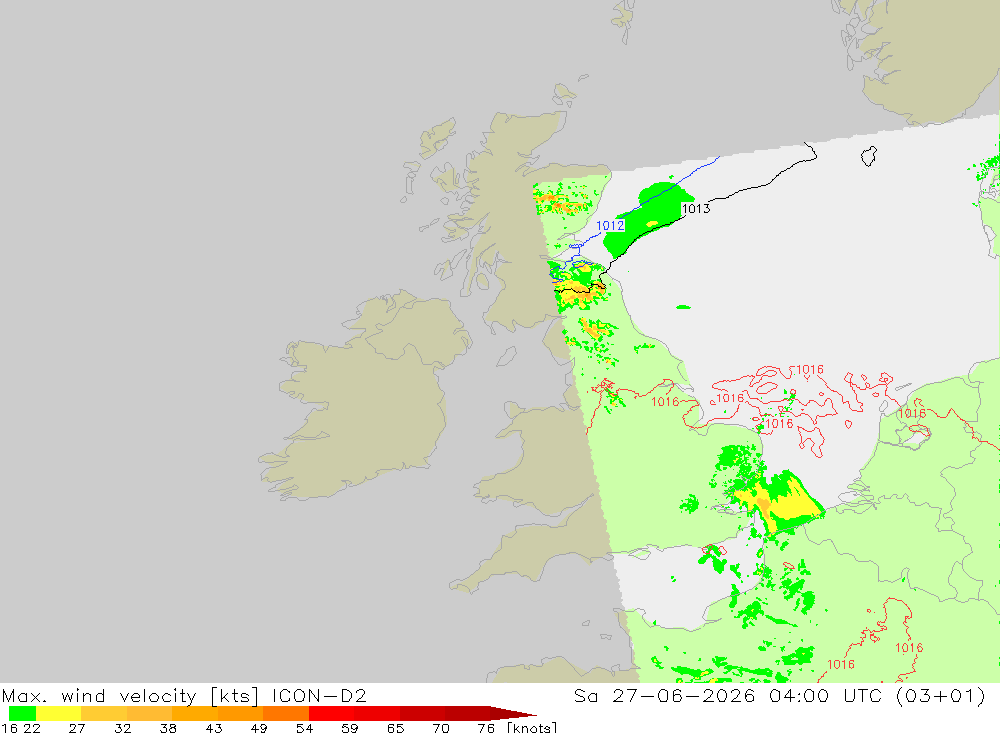Click the ICON-D2 model name label
Image resolution: width=1000 pixels, height=733 pixels.
319,695
